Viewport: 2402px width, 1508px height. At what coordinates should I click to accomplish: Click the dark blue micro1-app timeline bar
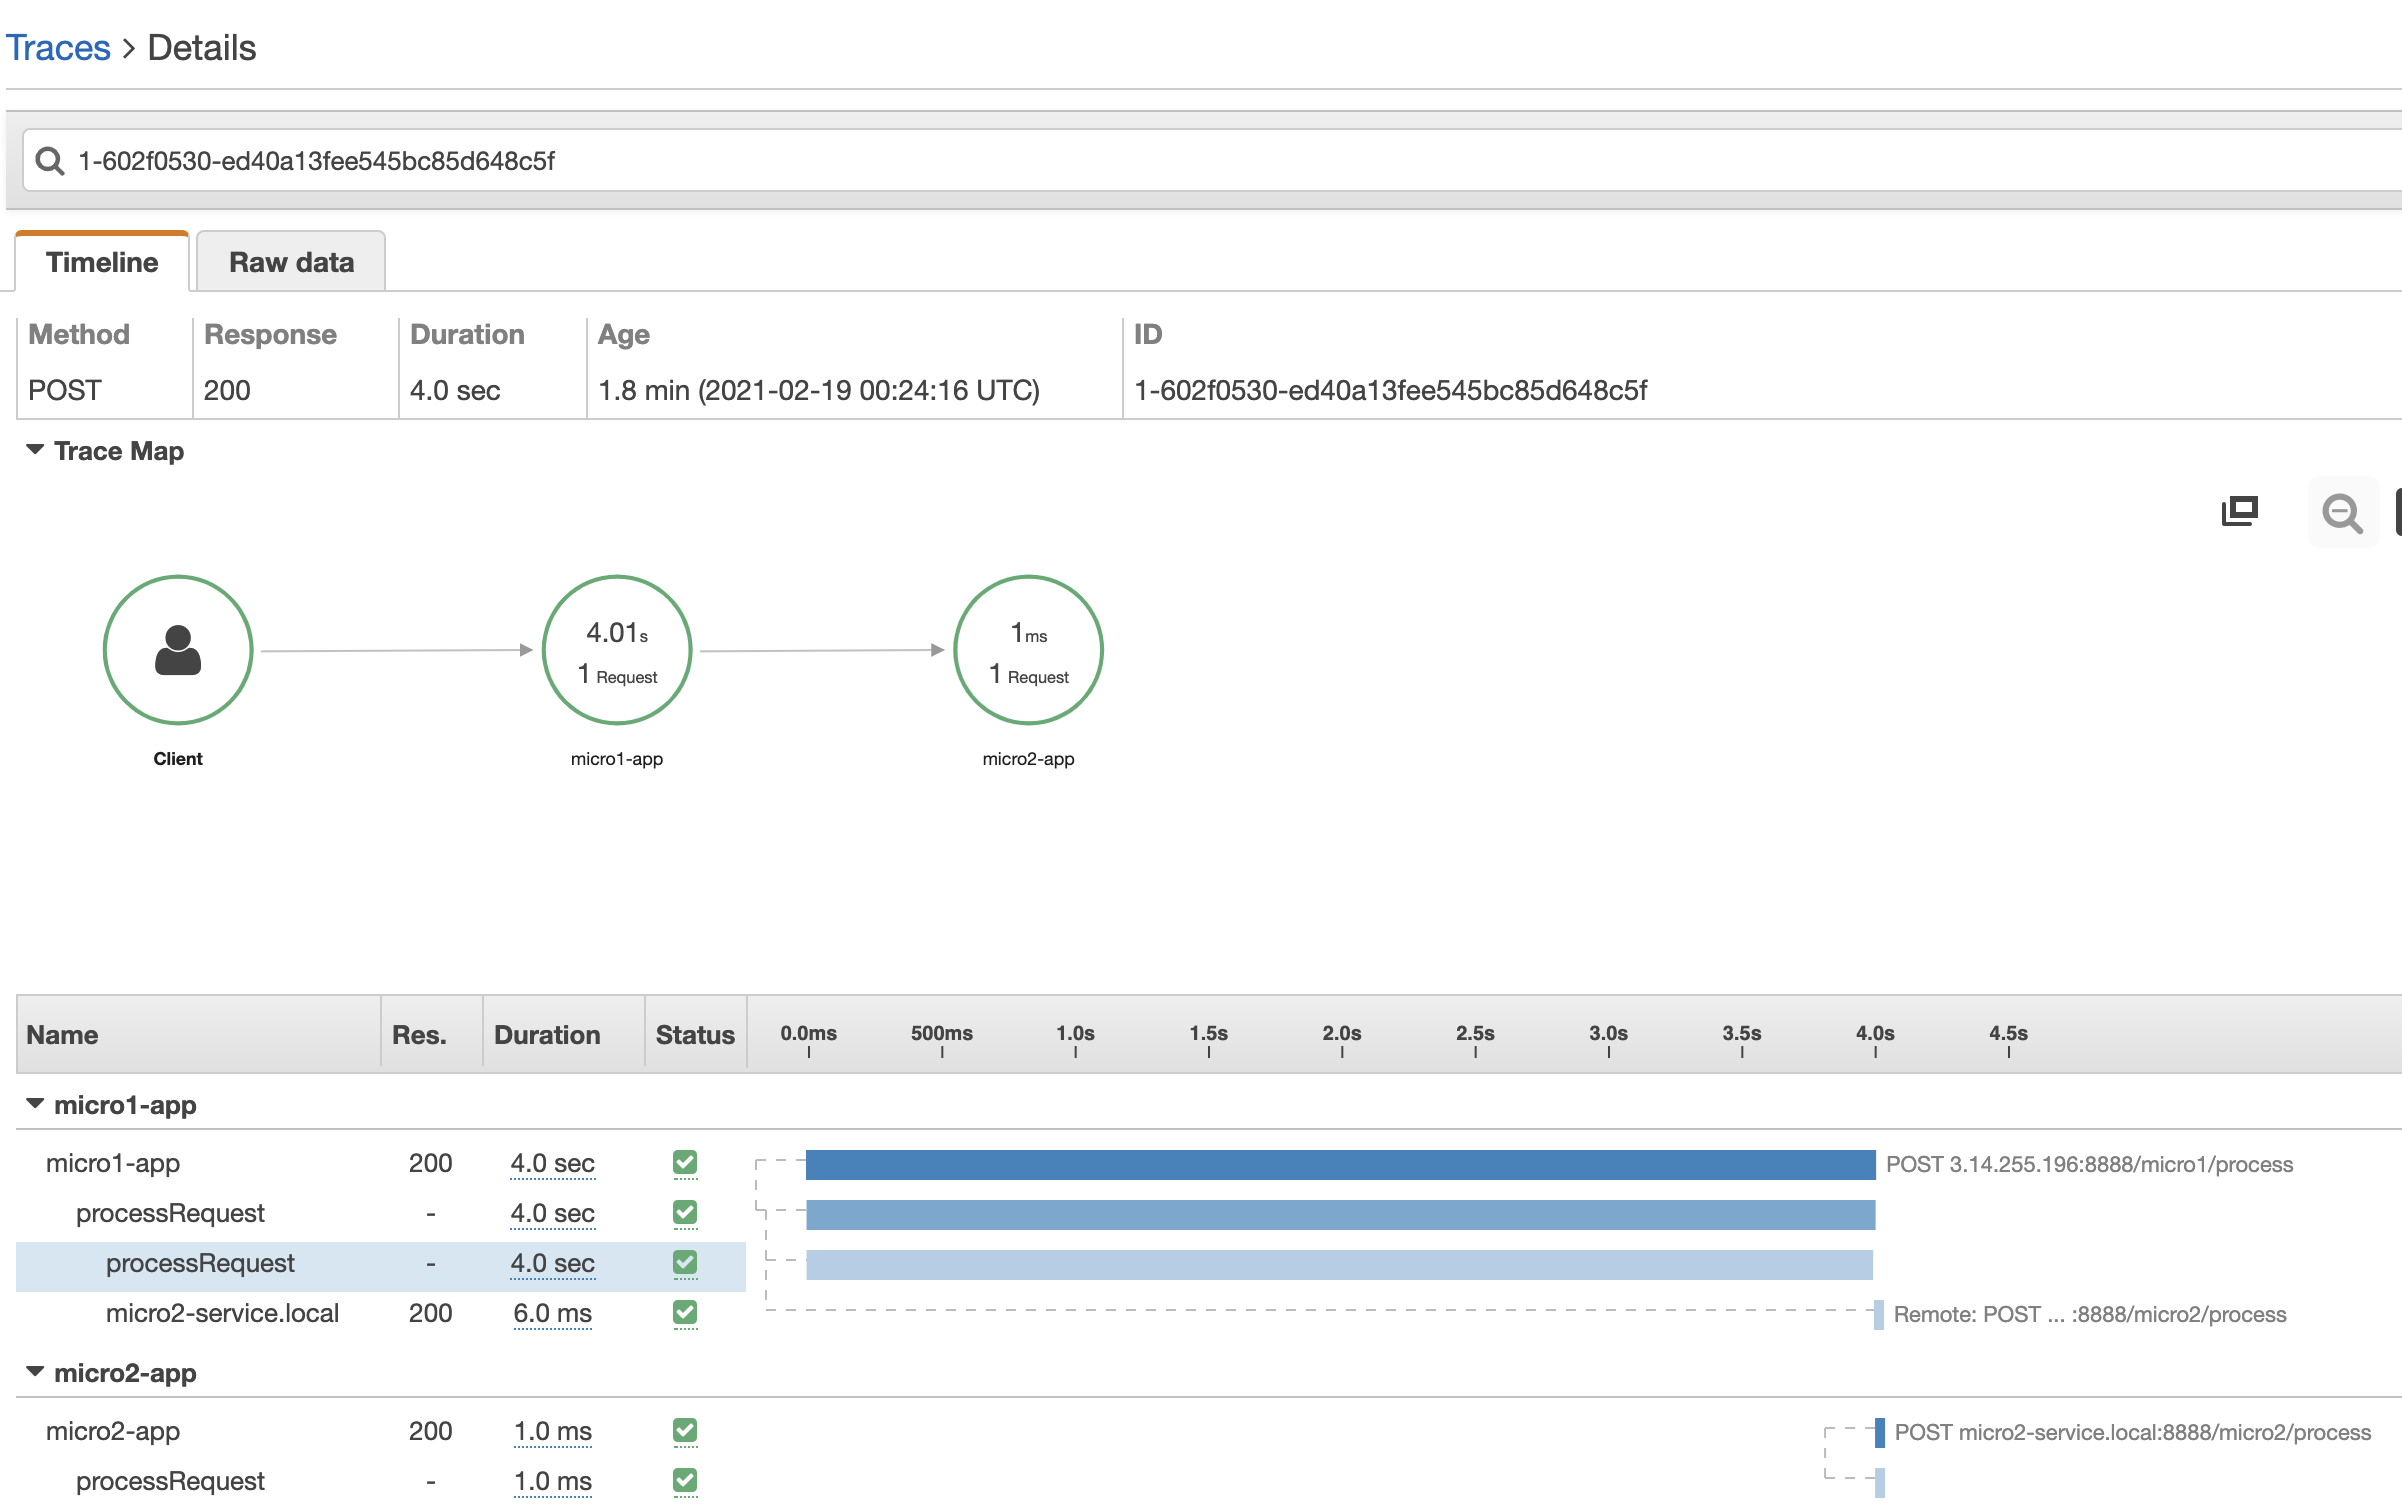point(1340,1164)
